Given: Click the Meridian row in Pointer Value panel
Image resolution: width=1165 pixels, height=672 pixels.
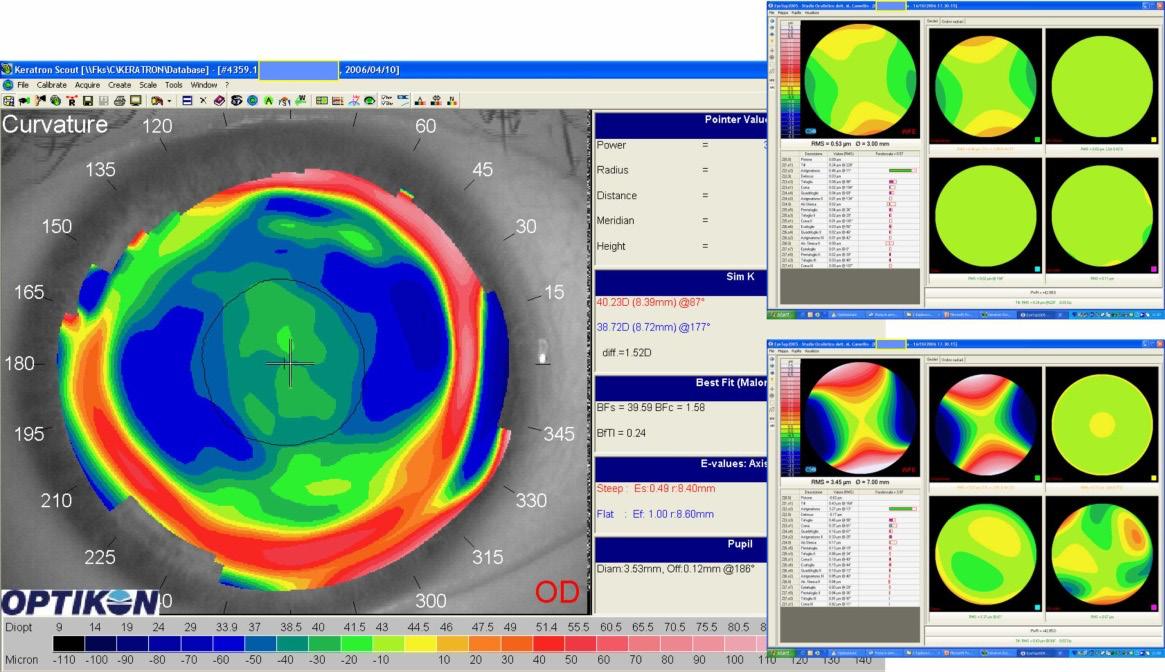Looking at the screenshot, I should pyautogui.click(x=680, y=221).
